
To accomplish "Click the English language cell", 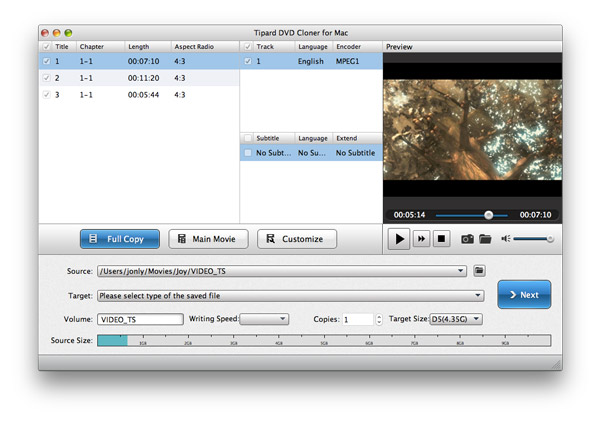I will [311, 61].
